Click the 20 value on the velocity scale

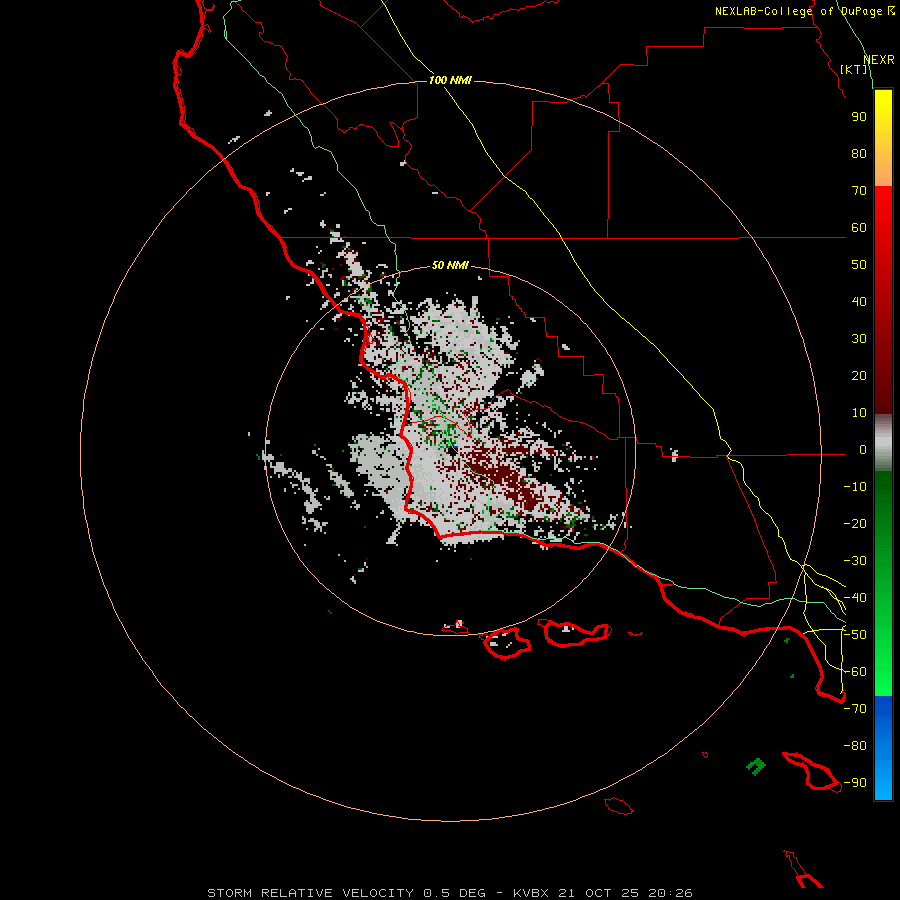click(859, 375)
